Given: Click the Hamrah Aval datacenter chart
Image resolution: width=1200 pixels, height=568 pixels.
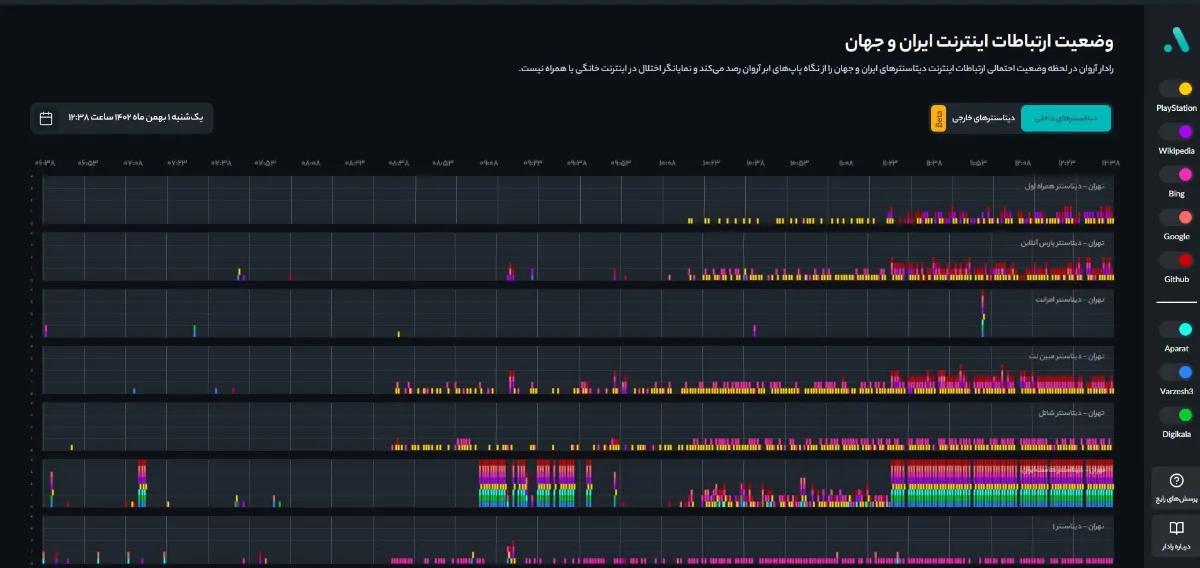Looking at the screenshot, I should 580,200.
